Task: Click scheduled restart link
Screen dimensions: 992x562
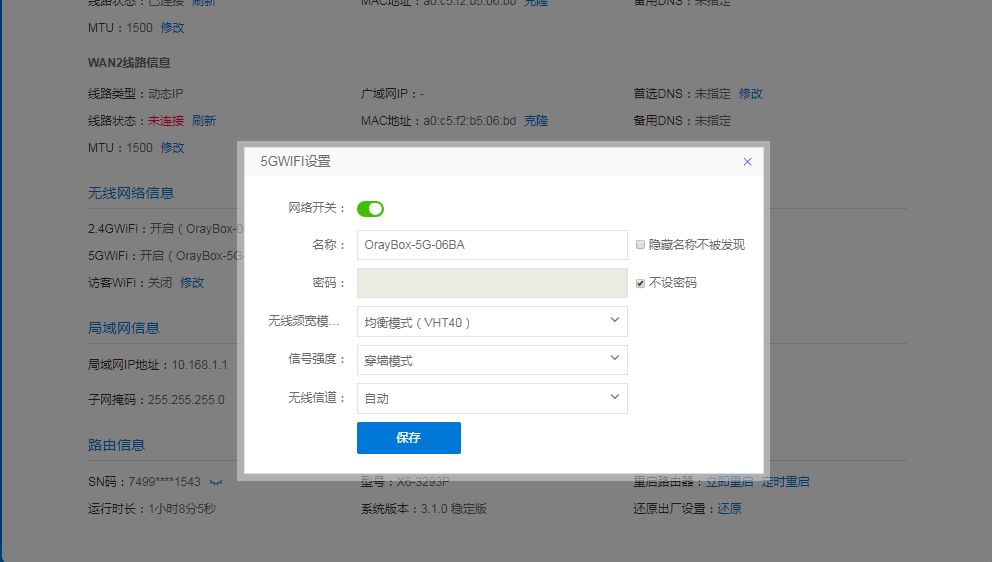Action: 785,482
